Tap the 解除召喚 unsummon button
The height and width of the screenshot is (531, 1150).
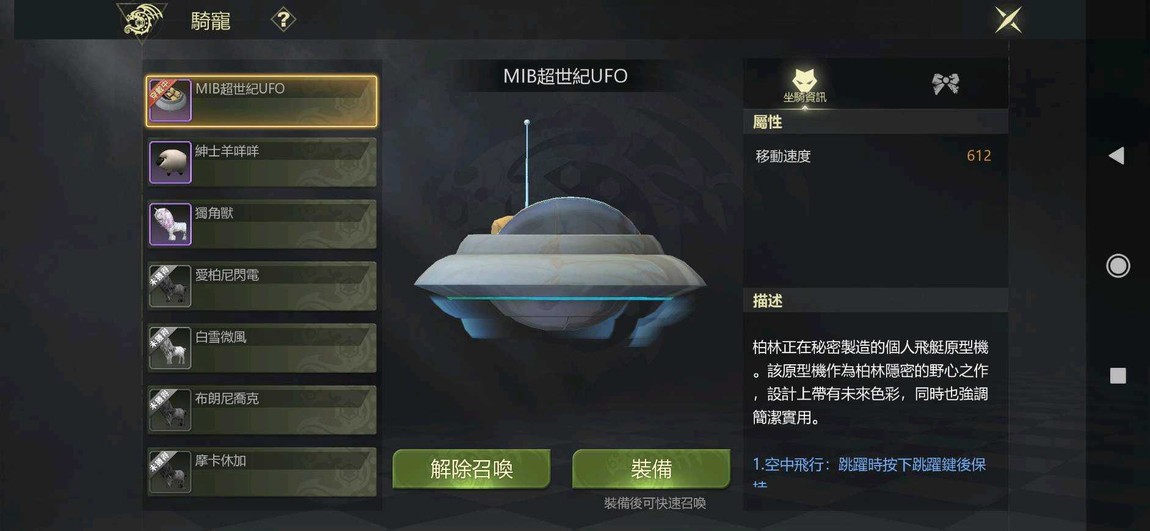click(471, 469)
